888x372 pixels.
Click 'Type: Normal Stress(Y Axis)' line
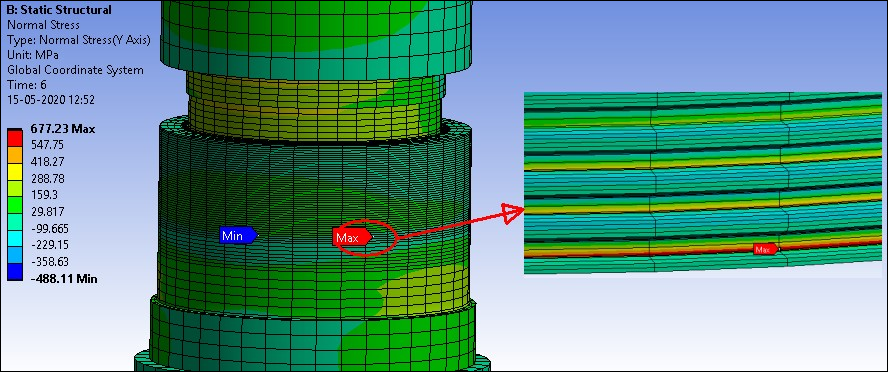point(78,40)
